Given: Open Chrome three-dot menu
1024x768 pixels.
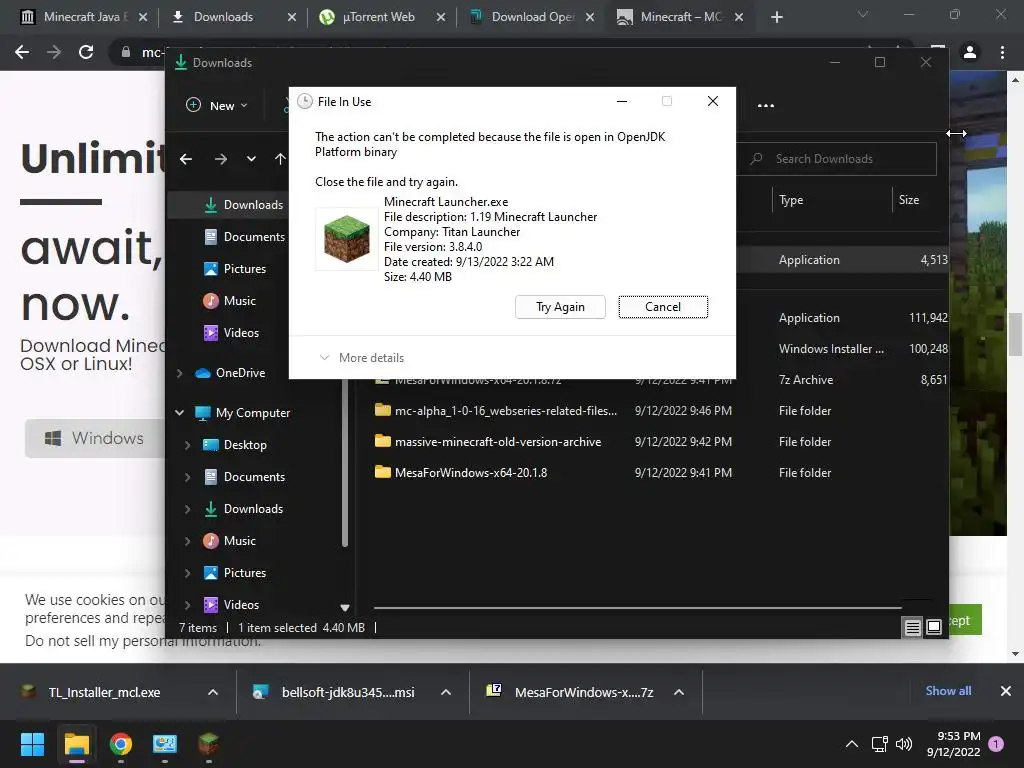Looking at the screenshot, I should (1002, 52).
